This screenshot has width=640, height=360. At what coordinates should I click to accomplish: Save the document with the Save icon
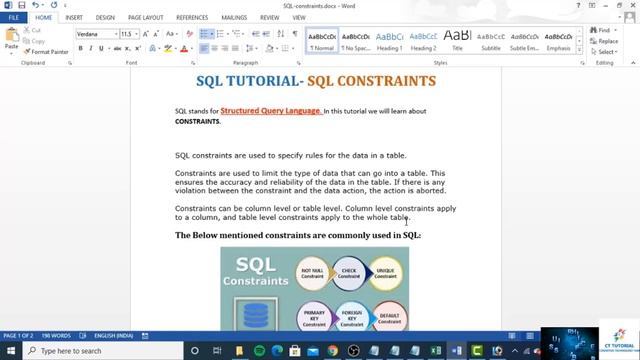[22, 5]
